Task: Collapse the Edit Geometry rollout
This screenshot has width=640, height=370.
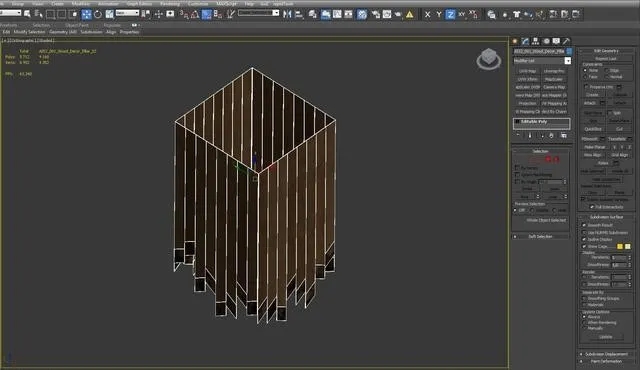Action: (x=607, y=51)
